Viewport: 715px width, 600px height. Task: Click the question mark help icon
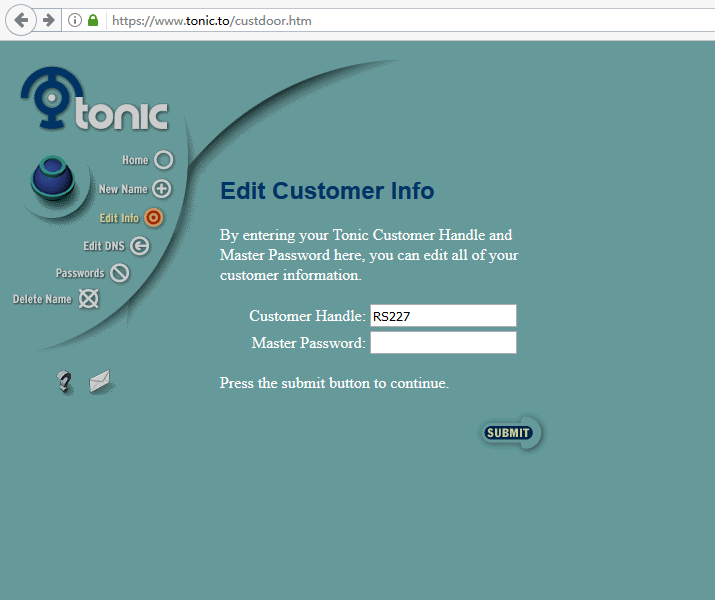[x=64, y=382]
